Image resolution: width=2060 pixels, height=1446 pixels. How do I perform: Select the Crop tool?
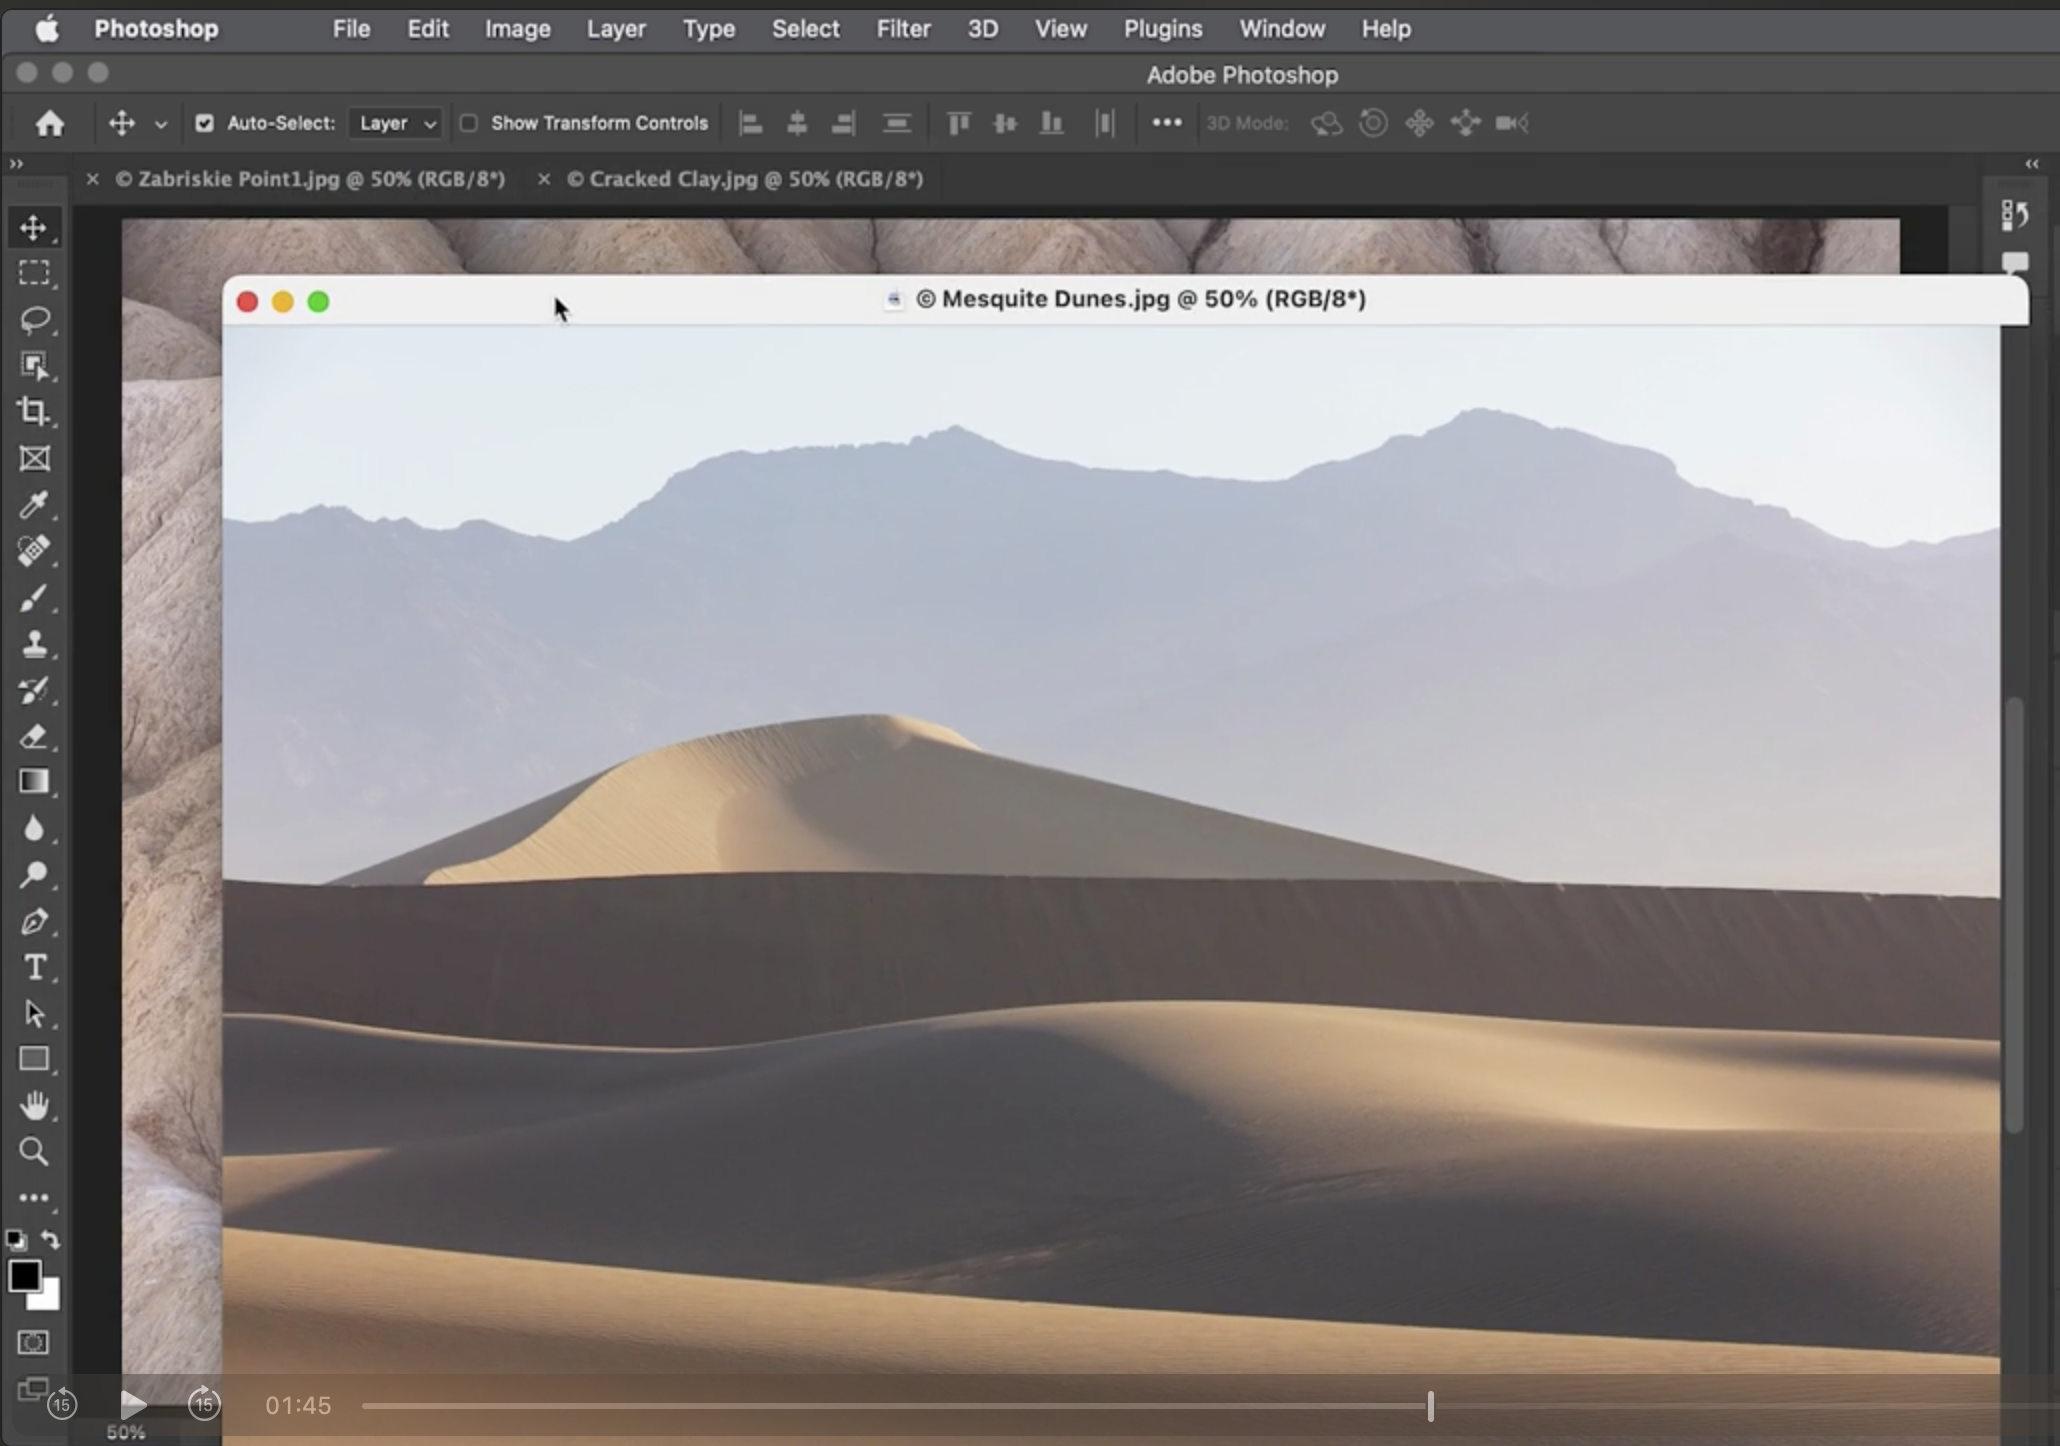point(34,412)
